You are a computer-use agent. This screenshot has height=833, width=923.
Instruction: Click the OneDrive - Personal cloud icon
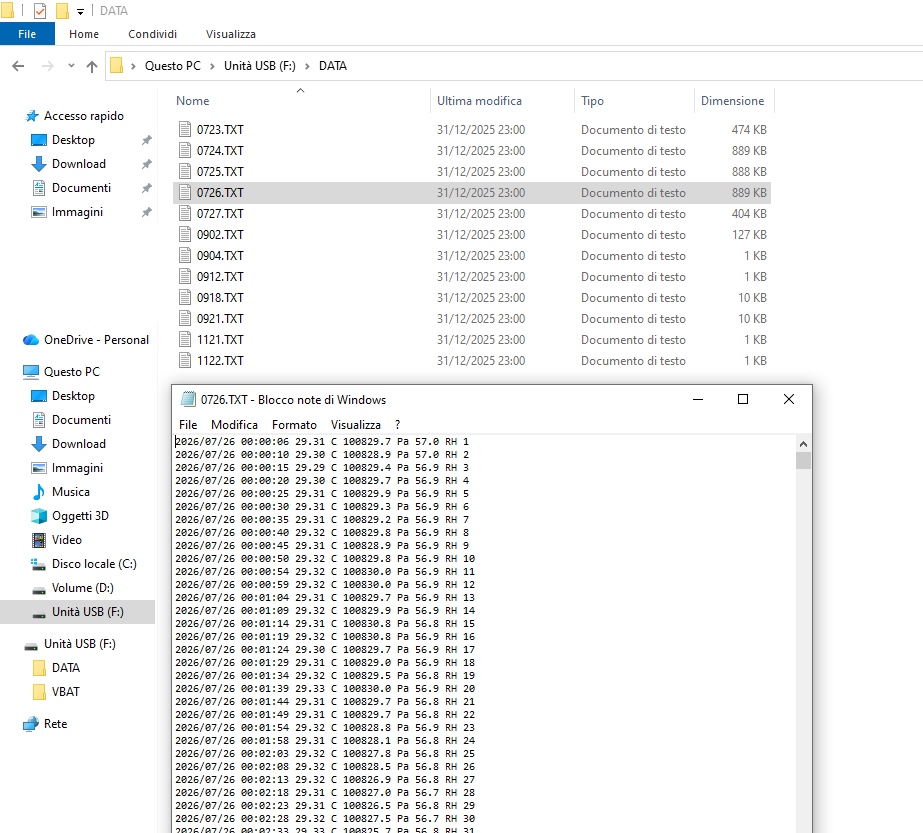(x=31, y=340)
